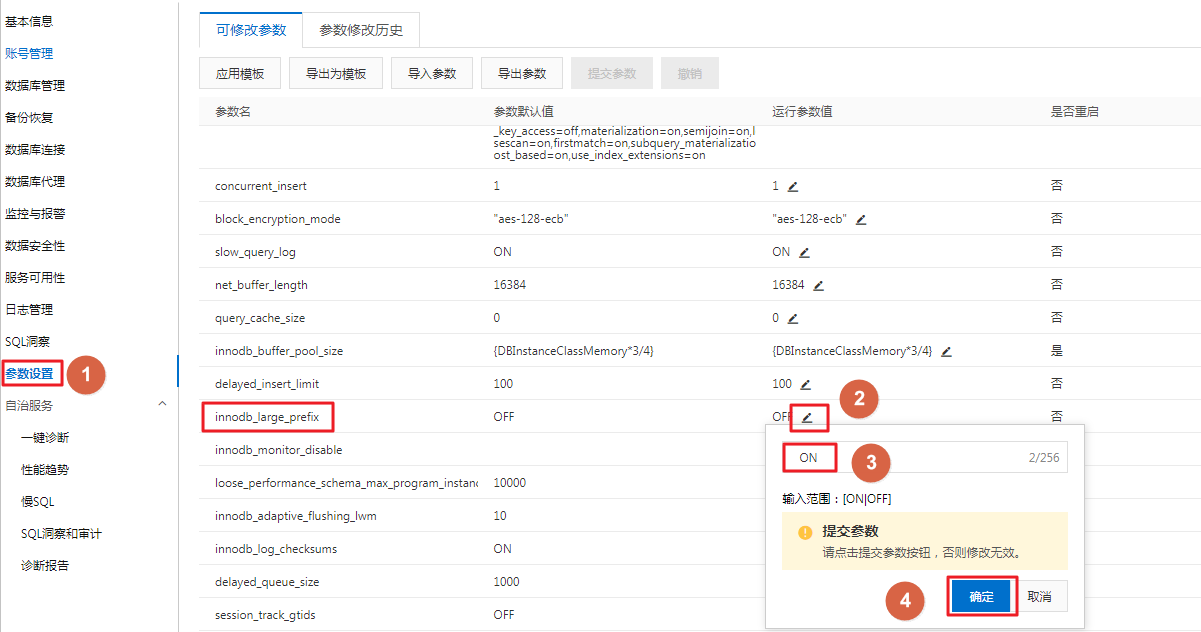
Task: Click edit pencil for concurrent_insert value
Action: pos(793,186)
